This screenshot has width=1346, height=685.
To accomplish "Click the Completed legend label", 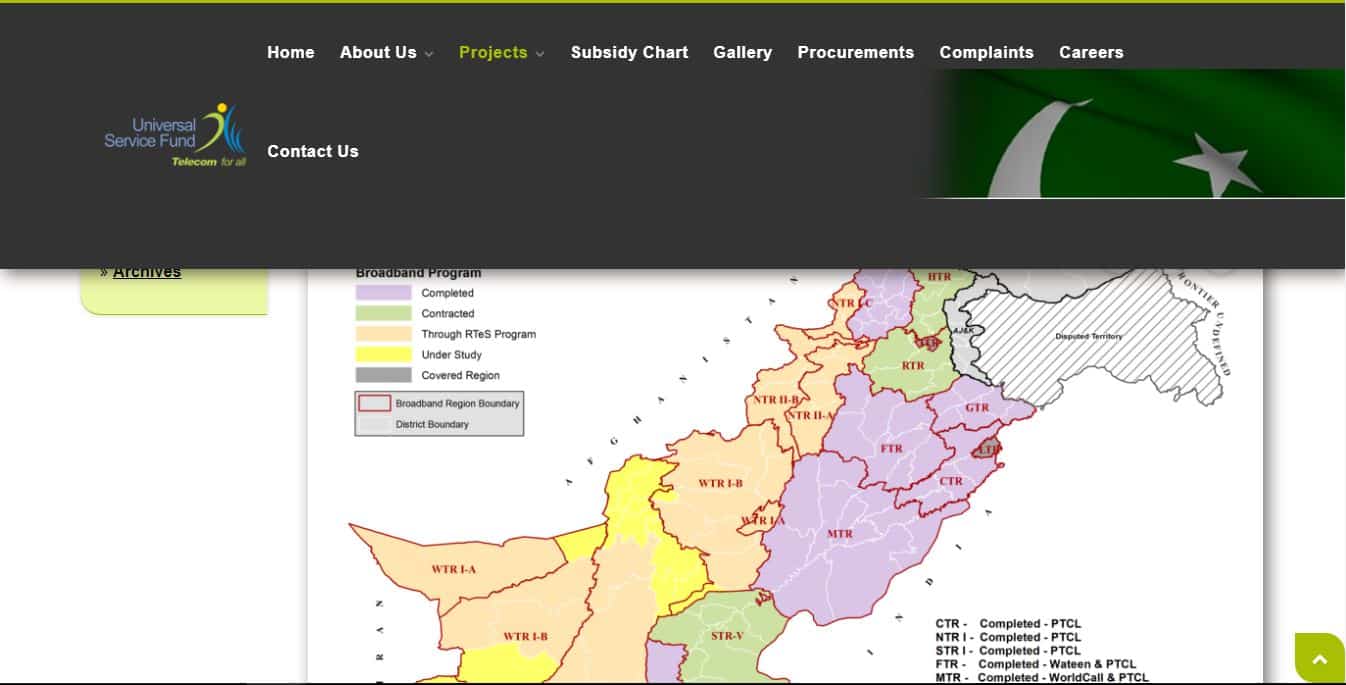I will 448,293.
